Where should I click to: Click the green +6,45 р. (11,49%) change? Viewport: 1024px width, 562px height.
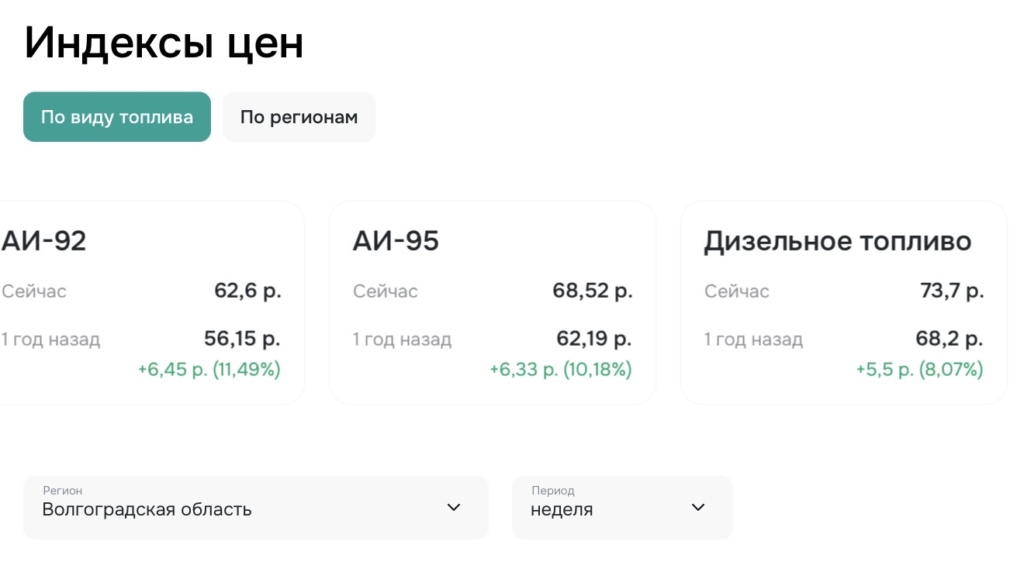pos(209,370)
